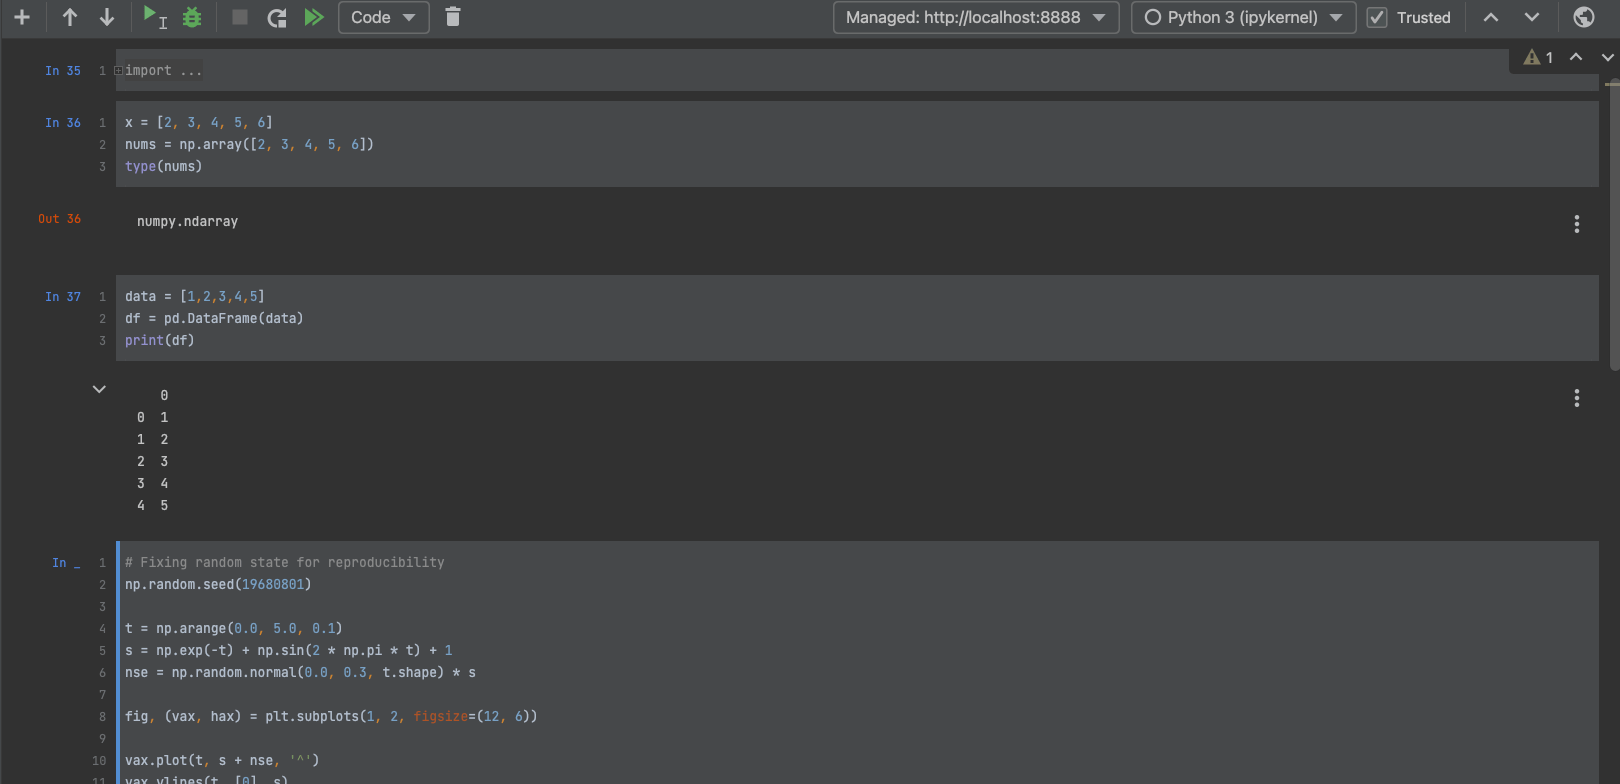Restart the kernel
This screenshot has width=1620, height=784.
pos(277,17)
